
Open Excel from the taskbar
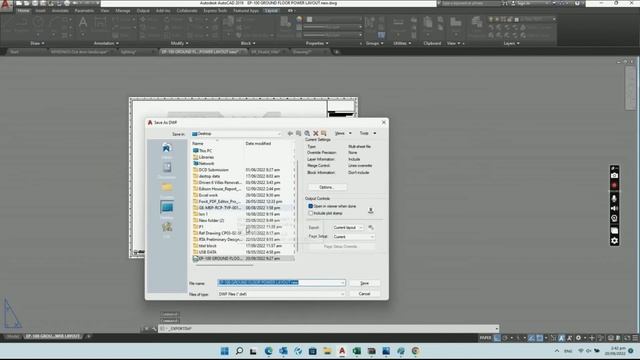[x=357, y=351]
